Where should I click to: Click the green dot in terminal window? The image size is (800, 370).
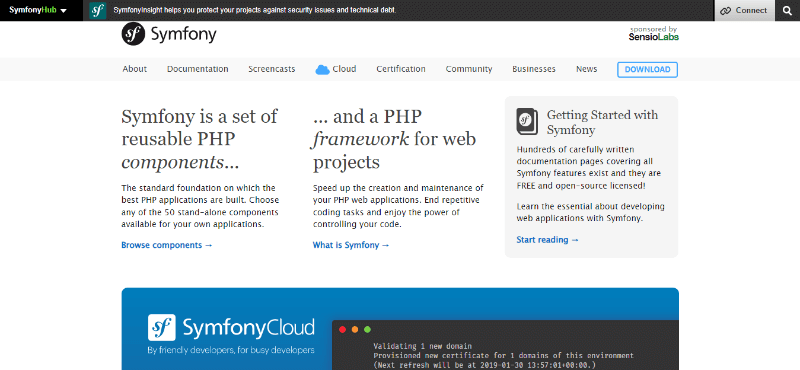[367, 330]
